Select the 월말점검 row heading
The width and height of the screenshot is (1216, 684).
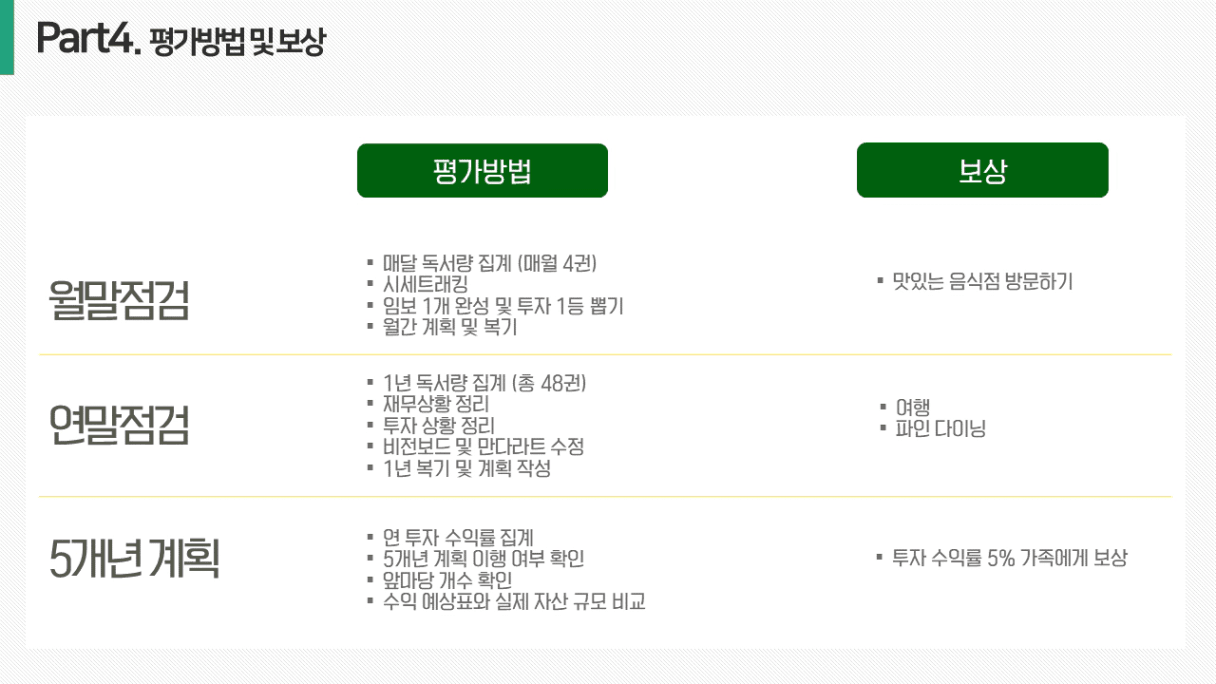tap(118, 300)
